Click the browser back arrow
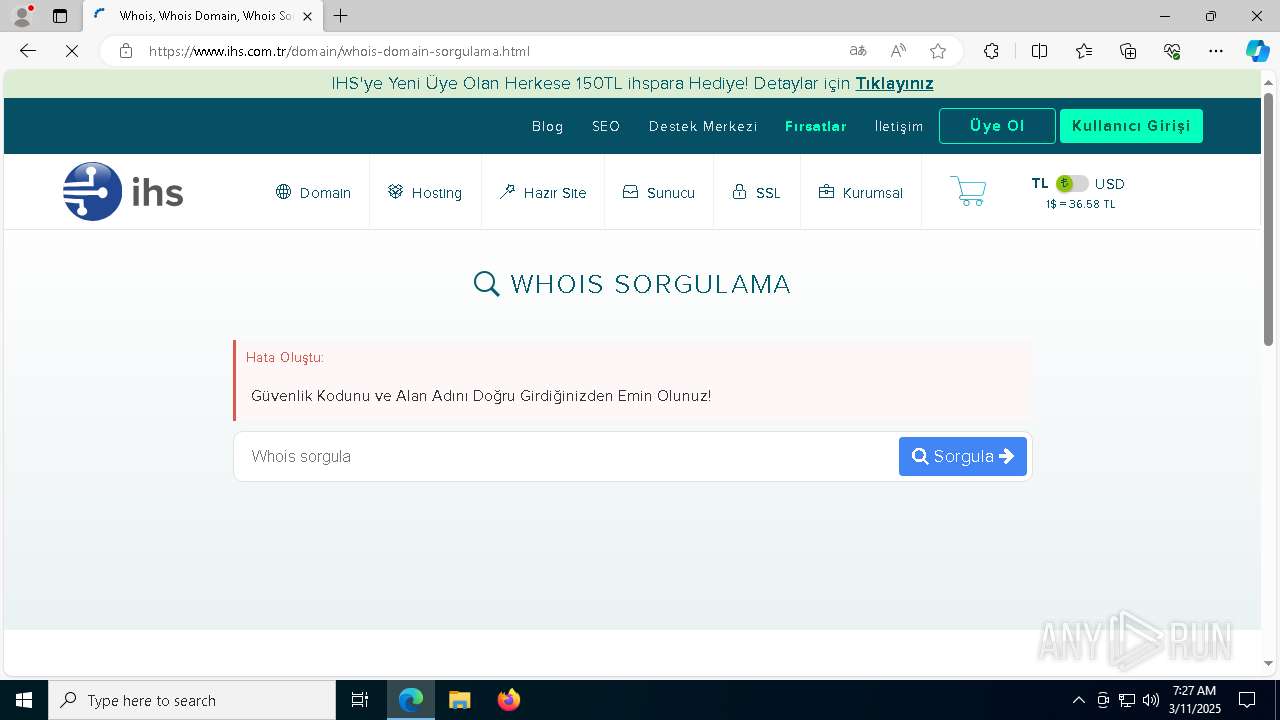This screenshot has width=1280, height=720. coord(28,51)
